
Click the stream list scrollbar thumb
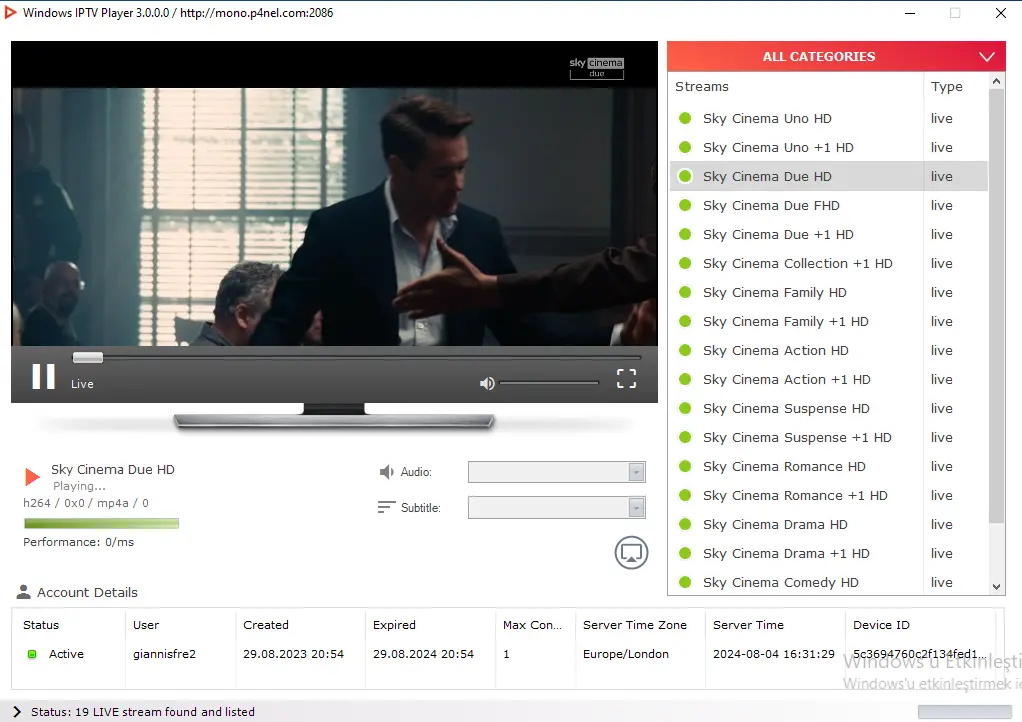click(996, 306)
